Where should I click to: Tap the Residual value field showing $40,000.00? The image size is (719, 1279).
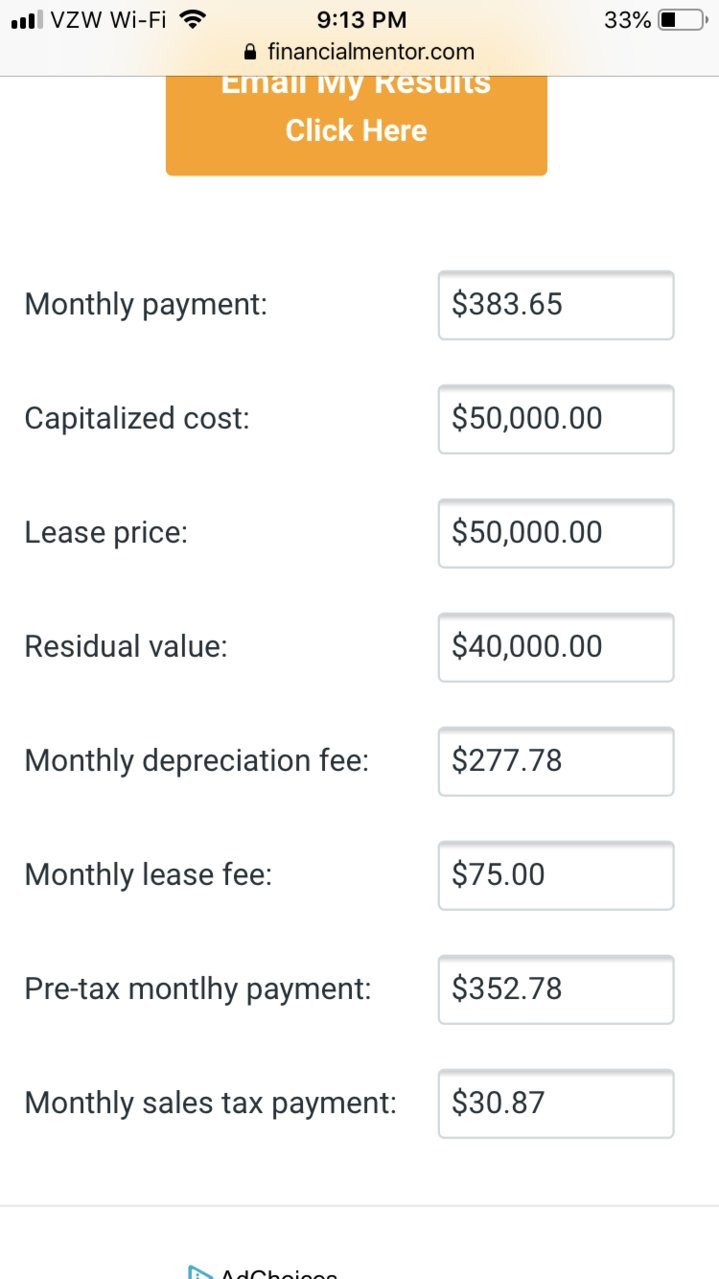[x=556, y=647]
